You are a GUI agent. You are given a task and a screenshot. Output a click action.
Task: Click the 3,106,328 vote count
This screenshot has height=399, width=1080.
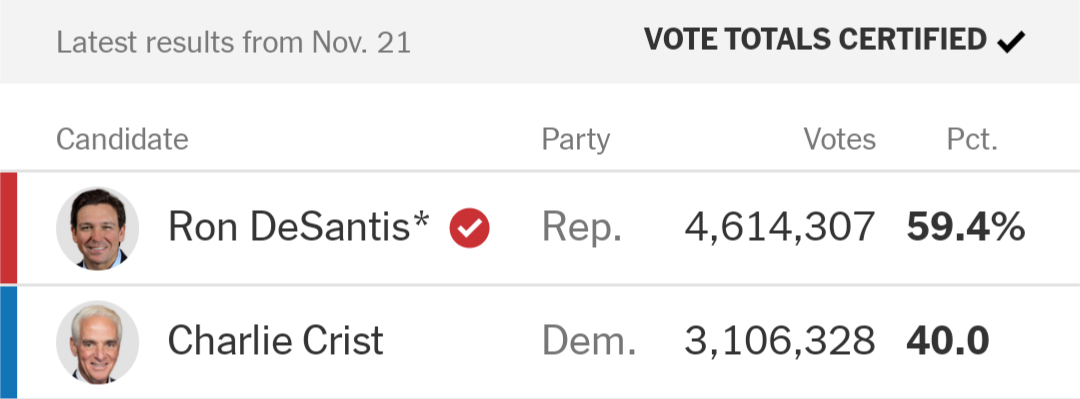[x=780, y=341]
